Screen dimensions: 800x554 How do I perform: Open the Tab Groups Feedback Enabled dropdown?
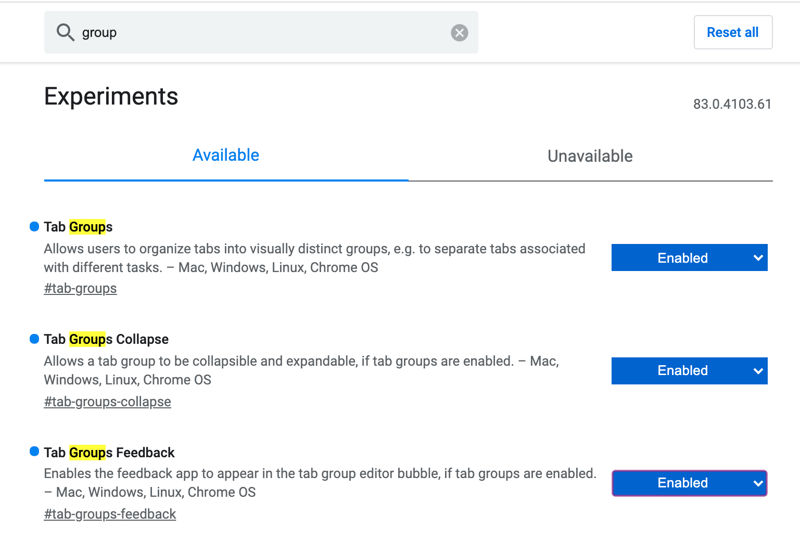[689, 483]
